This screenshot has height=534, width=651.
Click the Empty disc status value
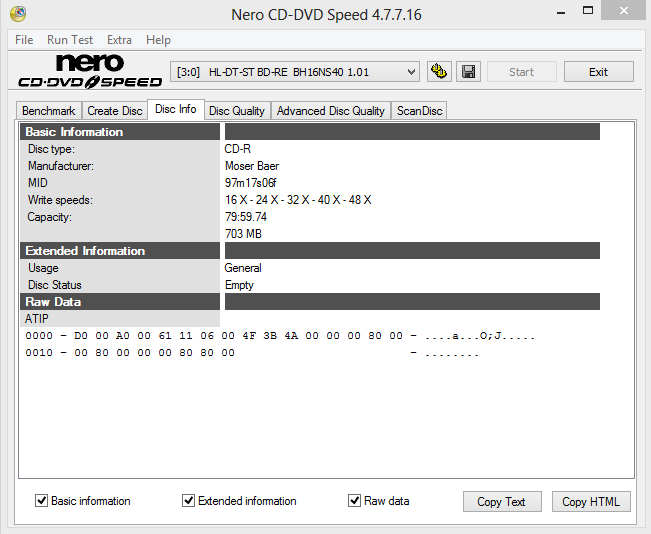[x=239, y=285]
